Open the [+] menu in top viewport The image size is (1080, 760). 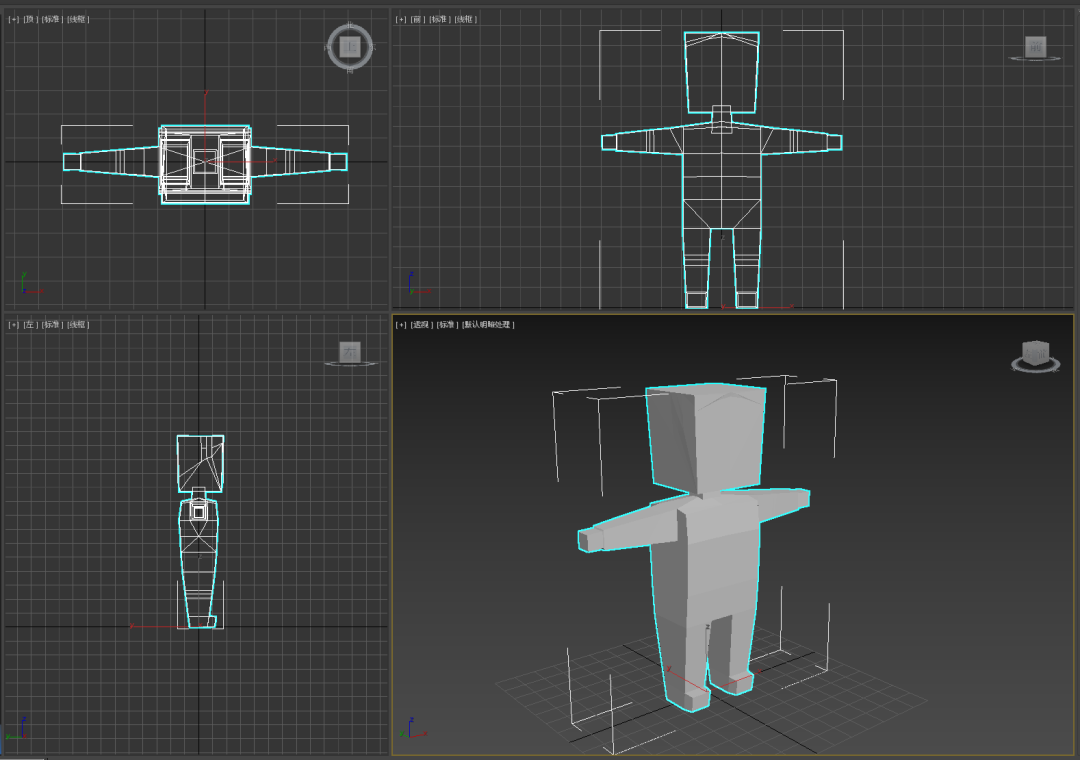(x=13, y=19)
